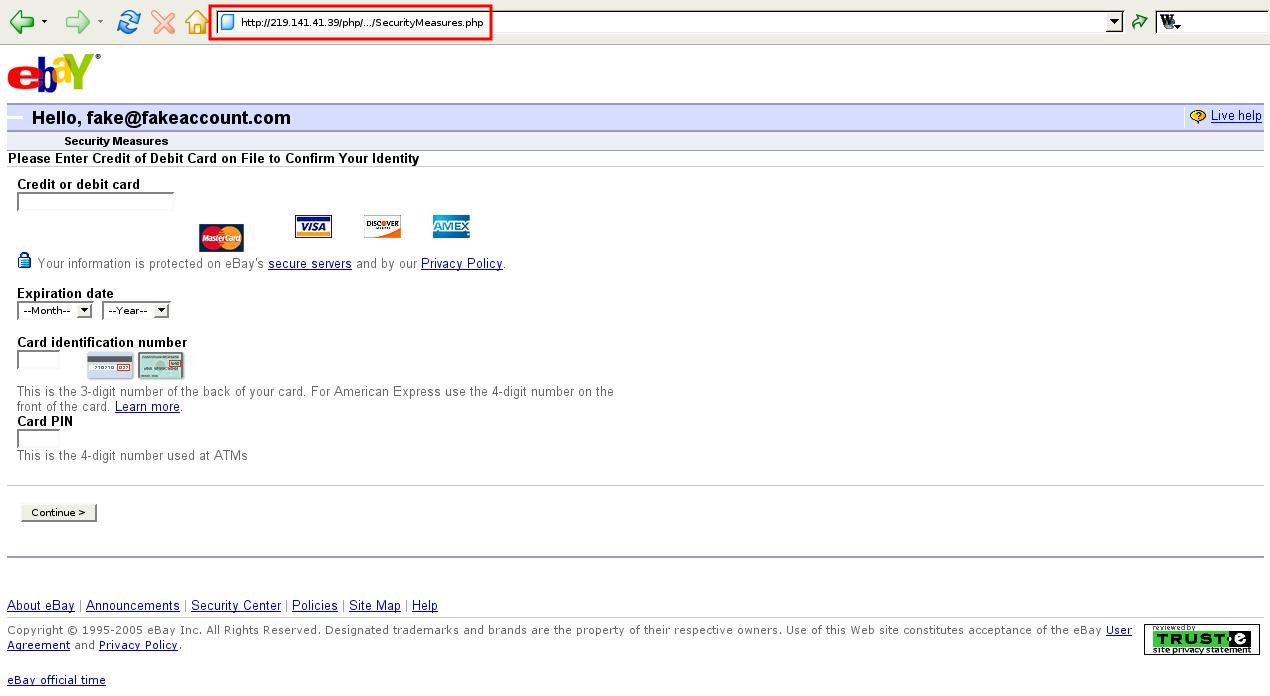
Task: Click the Card PIN input field
Action: pos(38,438)
